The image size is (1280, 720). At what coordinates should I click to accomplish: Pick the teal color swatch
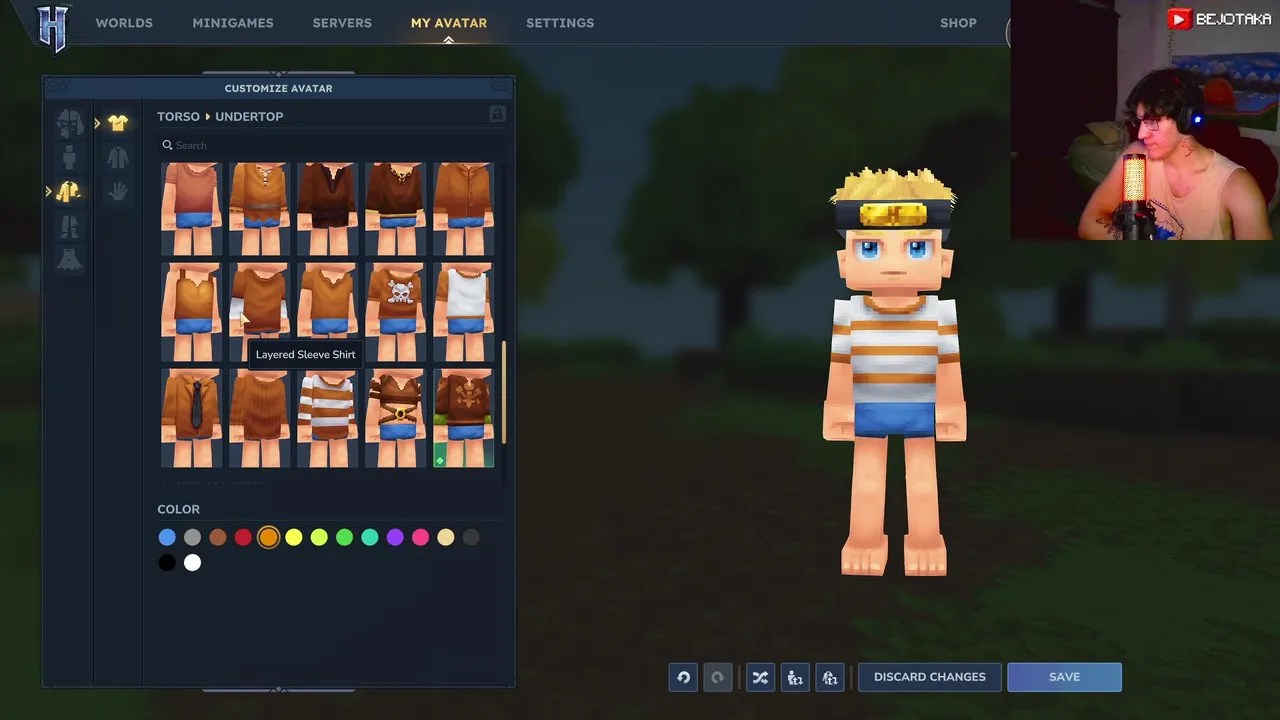coord(370,538)
